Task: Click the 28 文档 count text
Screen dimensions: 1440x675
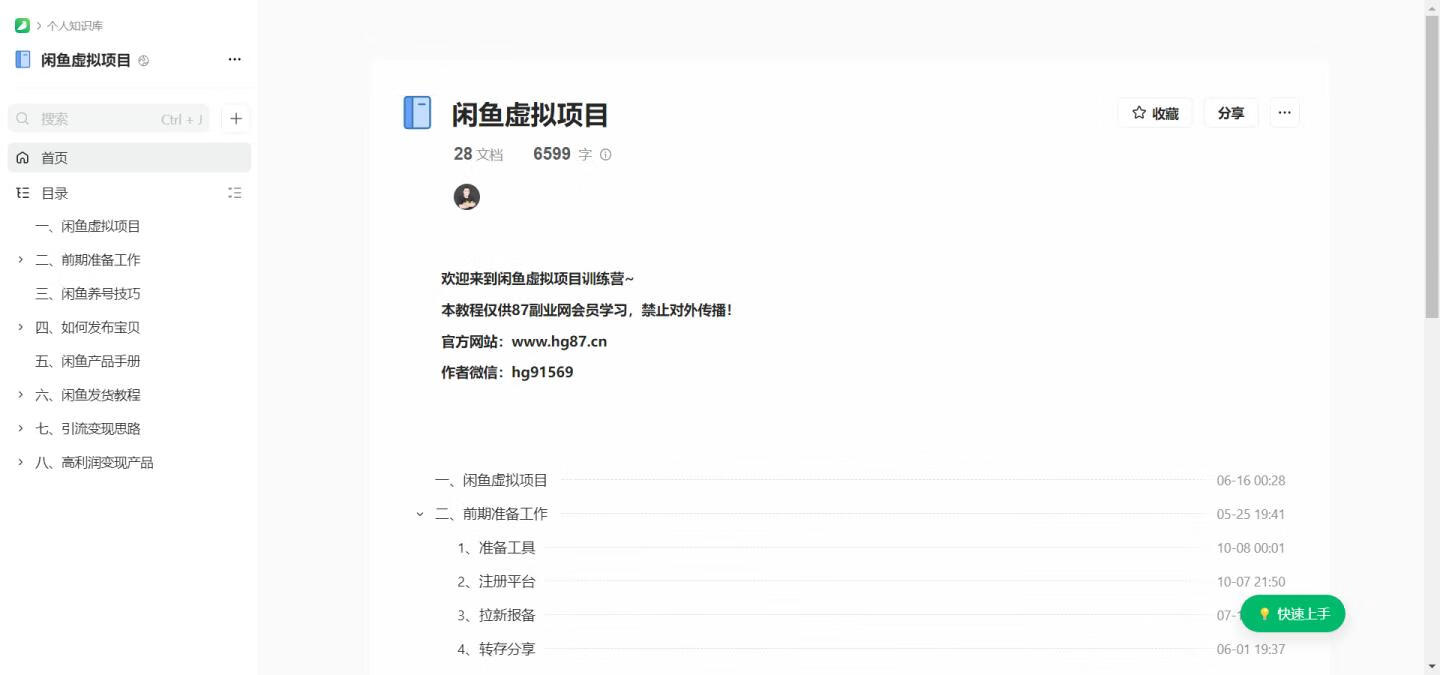Action: click(478, 154)
